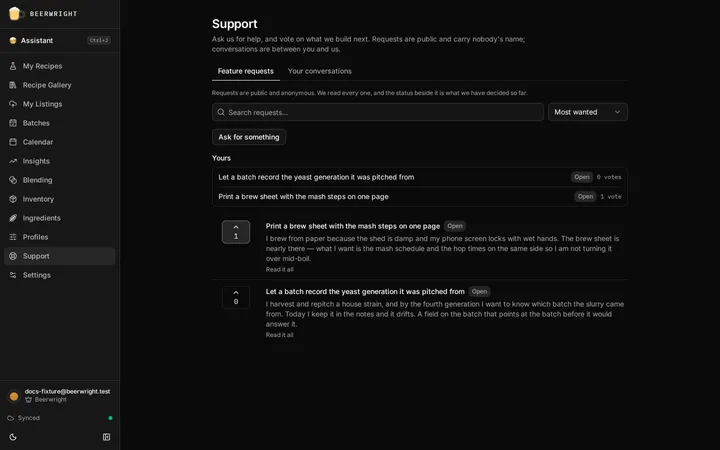Click the Open badge beside brew sheet title
The width and height of the screenshot is (720, 450).
coord(455,226)
